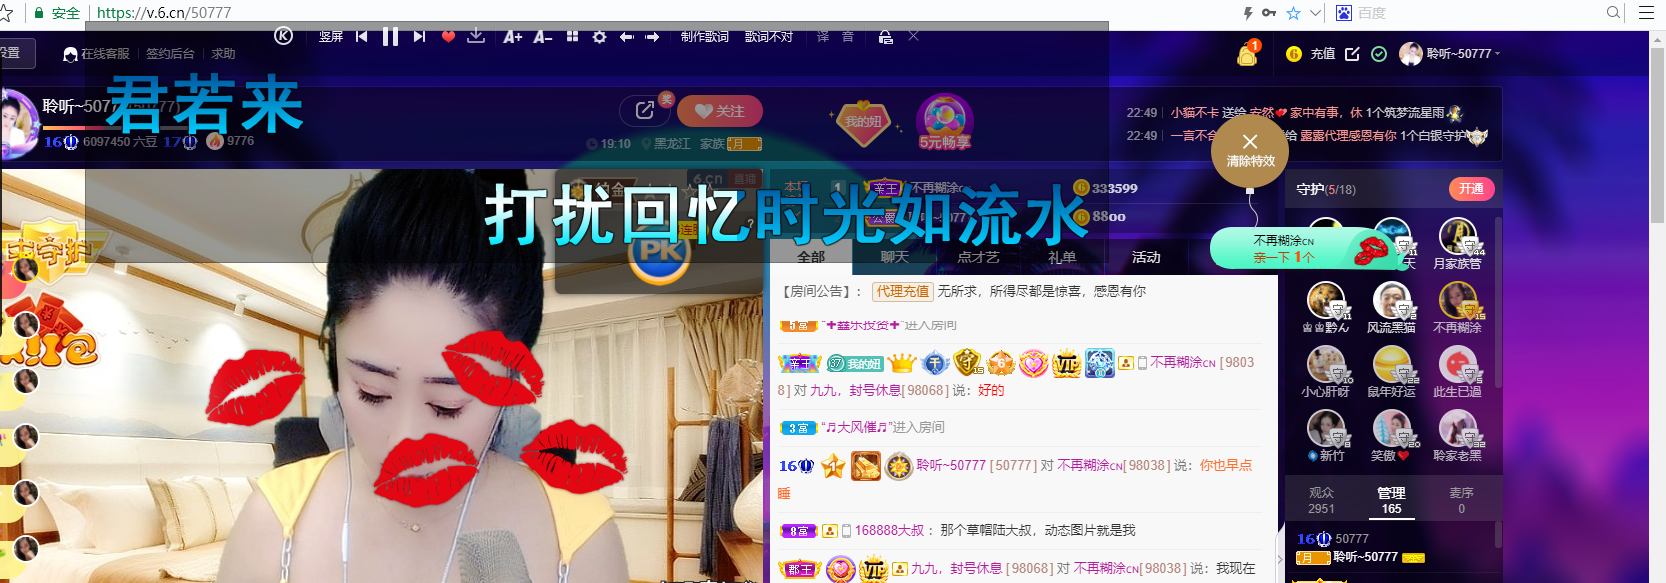Click browser address bar v.6.cn/50777

tap(164, 13)
